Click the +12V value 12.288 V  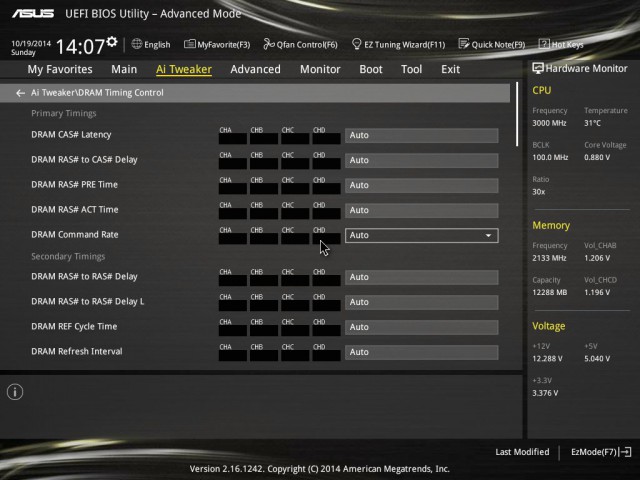(547, 359)
